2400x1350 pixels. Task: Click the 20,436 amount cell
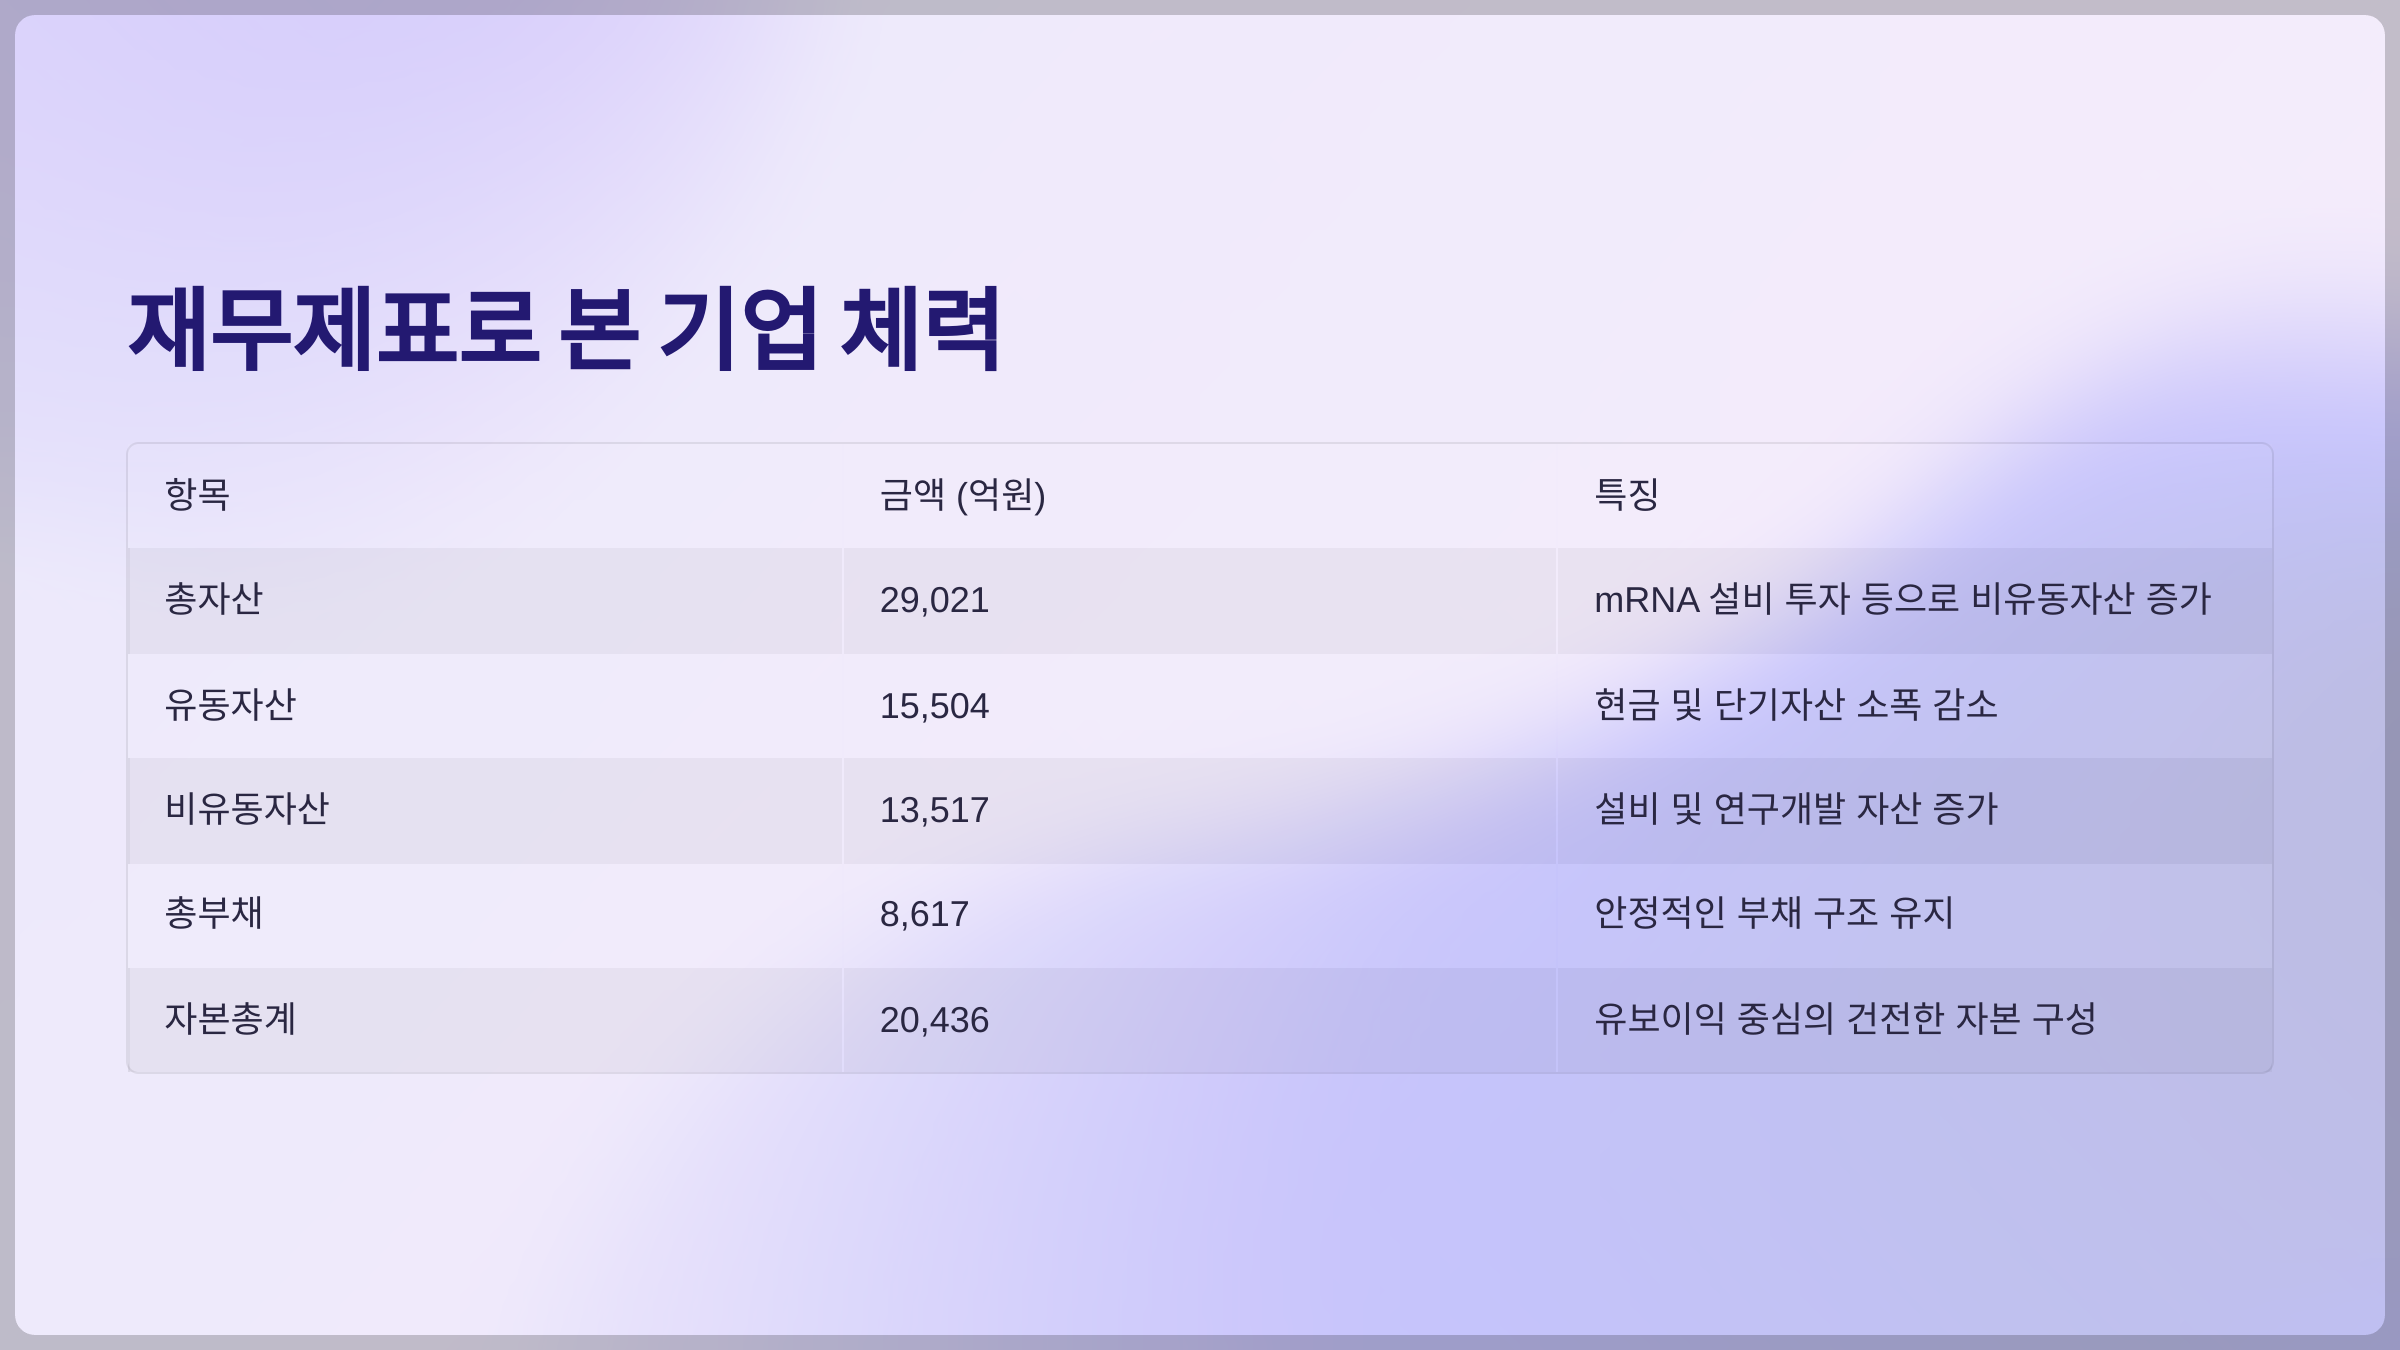click(x=934, y=1021)
